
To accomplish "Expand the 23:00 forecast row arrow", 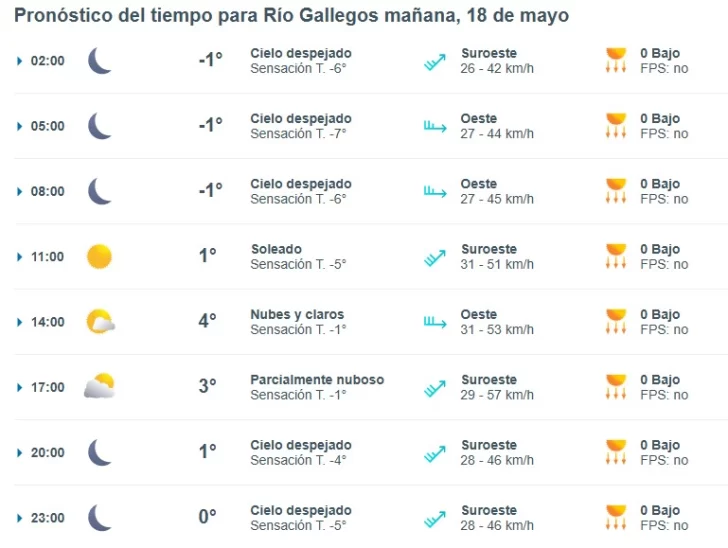I will coord(19,518).
